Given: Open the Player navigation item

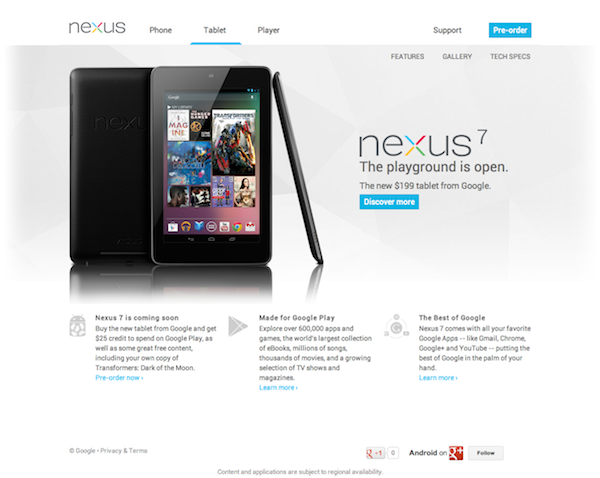Looking at the screenshot, I should click(268, 30).
